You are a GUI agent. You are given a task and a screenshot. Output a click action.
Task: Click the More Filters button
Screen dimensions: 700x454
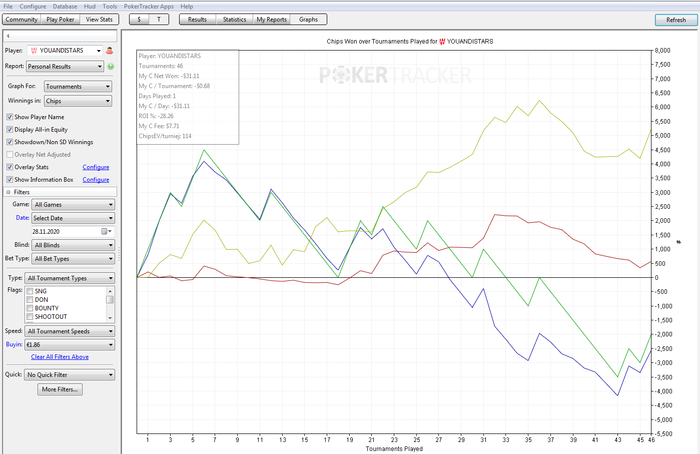pyautogui.click(x=60, y=390)
